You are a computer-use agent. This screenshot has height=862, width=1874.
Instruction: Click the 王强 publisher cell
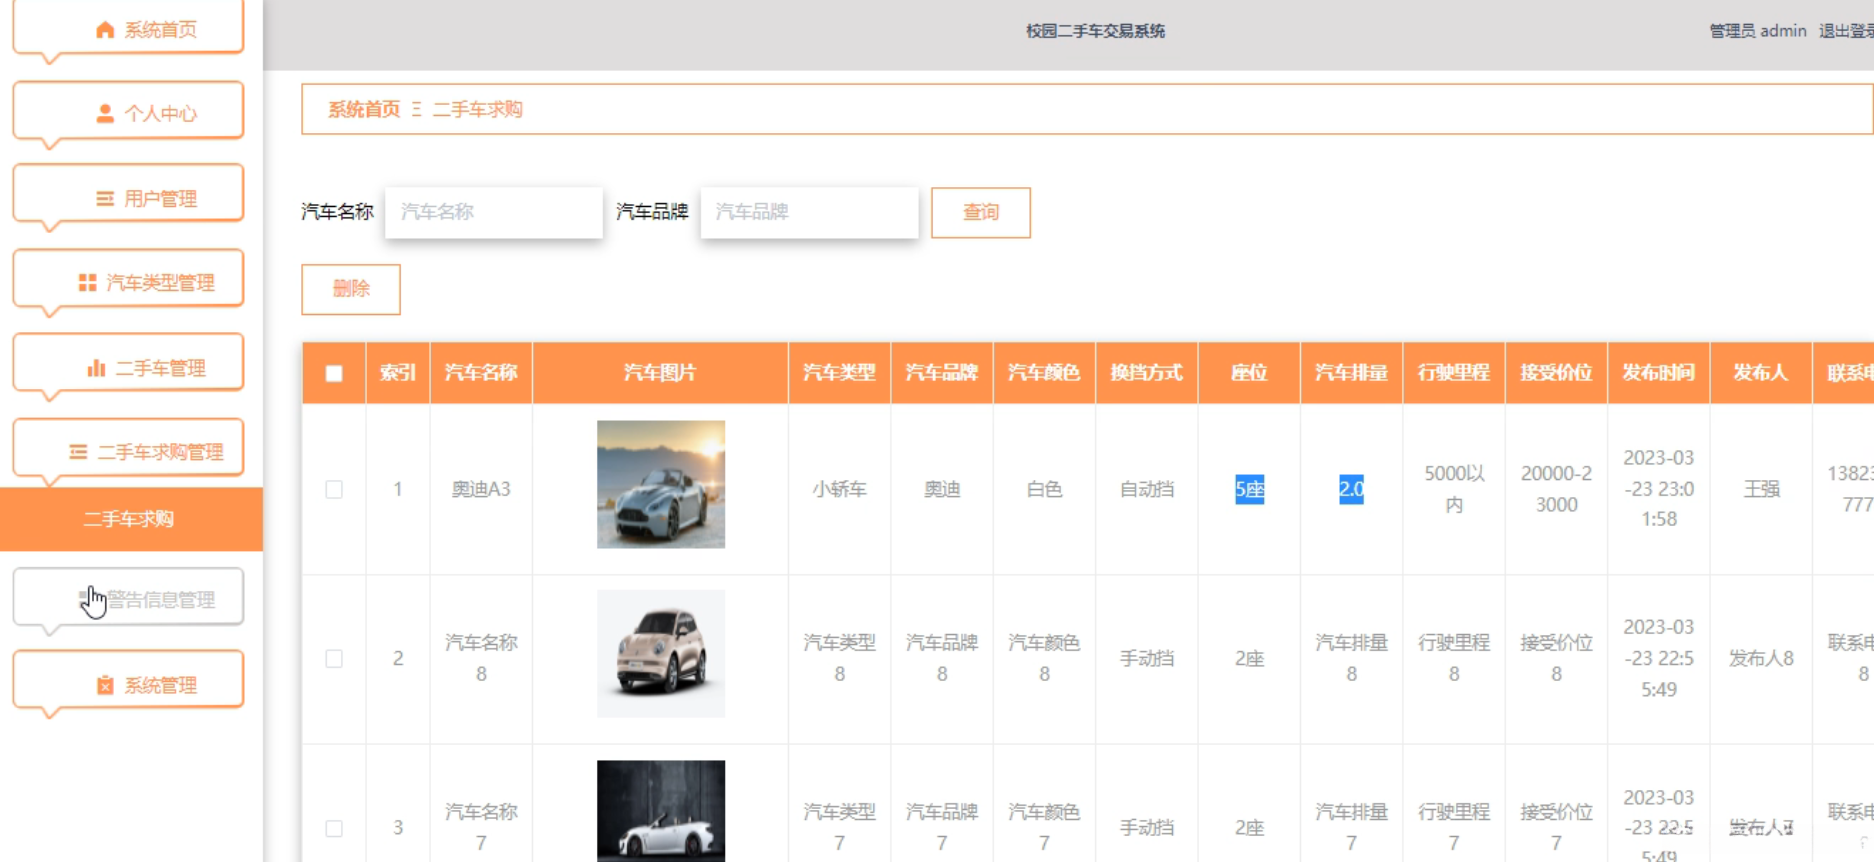coord(1761,489)
